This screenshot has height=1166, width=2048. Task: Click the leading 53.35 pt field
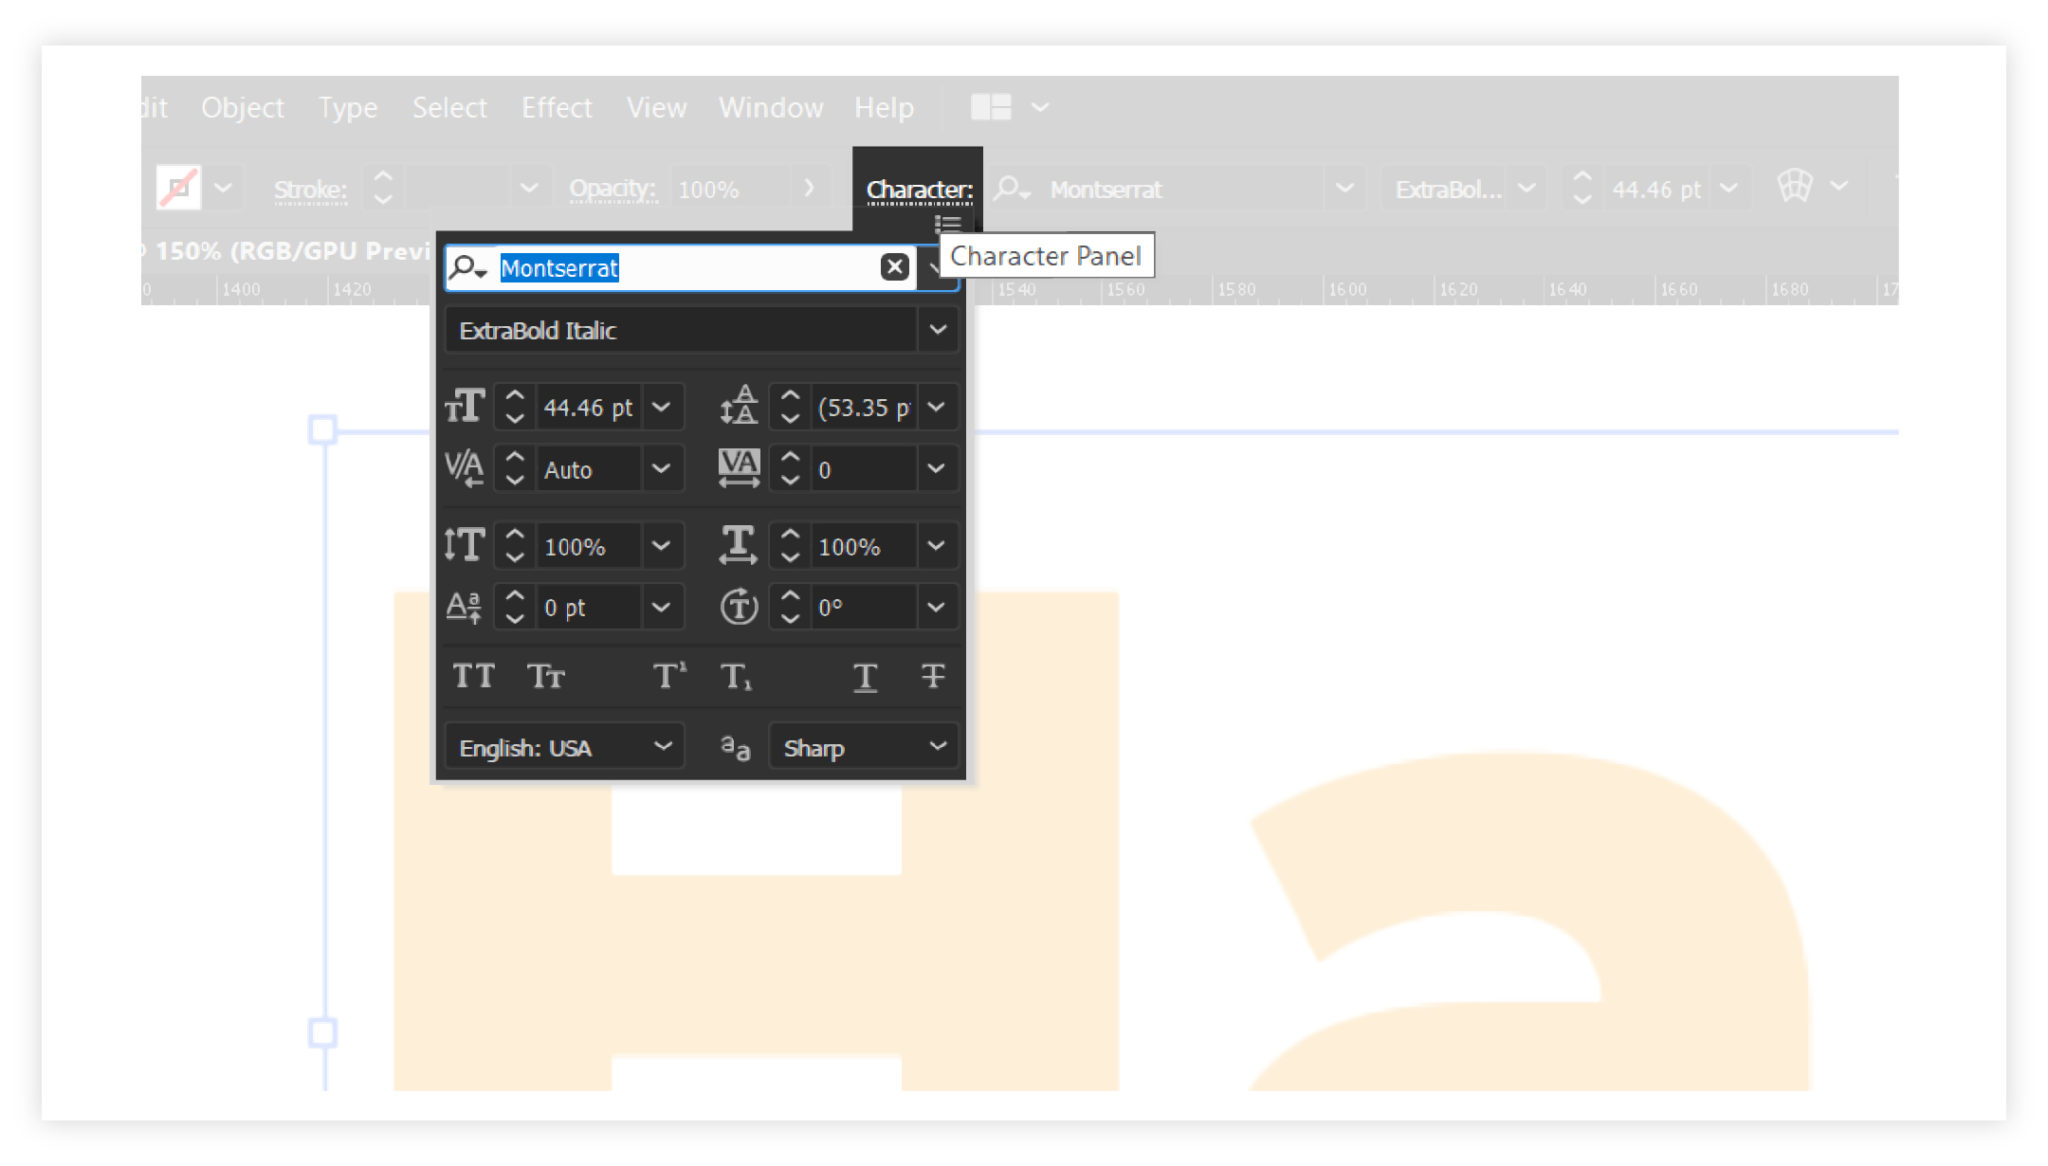point(864,408)
